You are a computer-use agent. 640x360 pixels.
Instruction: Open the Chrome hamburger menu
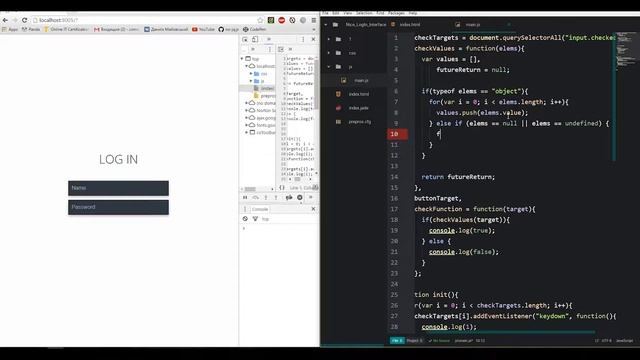click(x=313, y=20)
